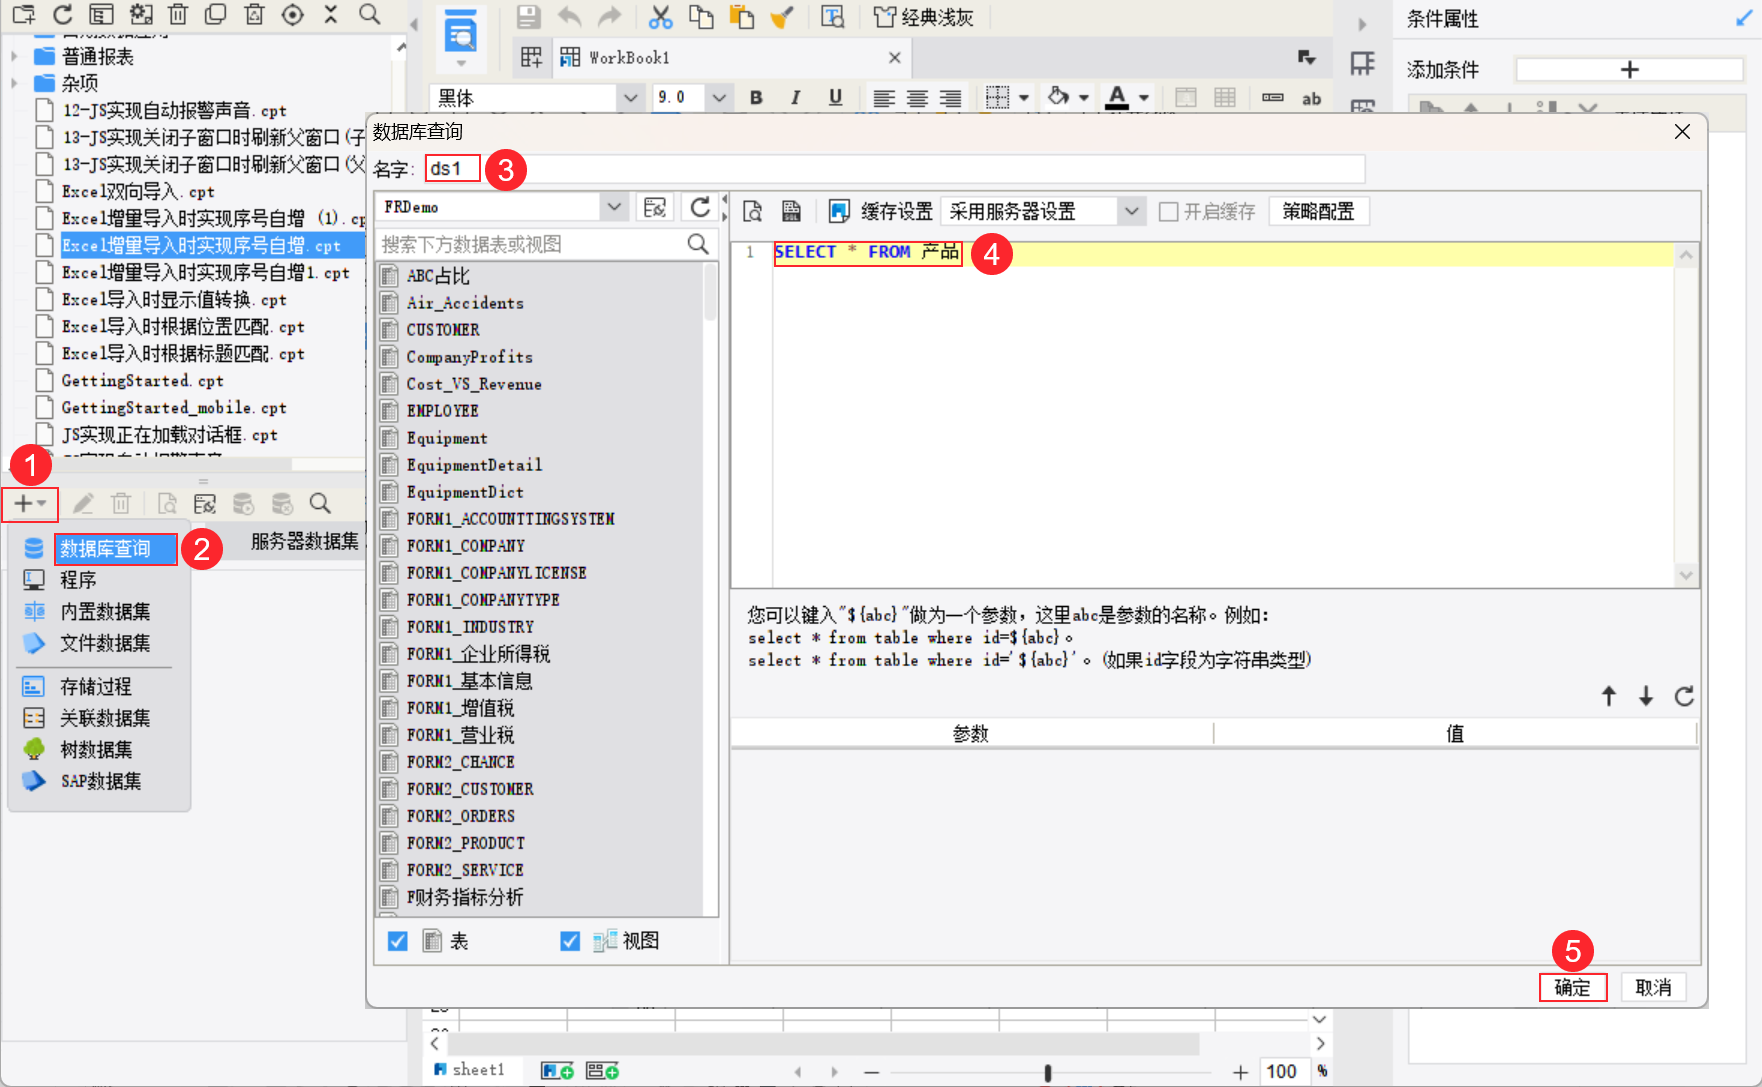Click the trash icon in top-left toolbar
1762x1087 pixels.
[178, 14]
